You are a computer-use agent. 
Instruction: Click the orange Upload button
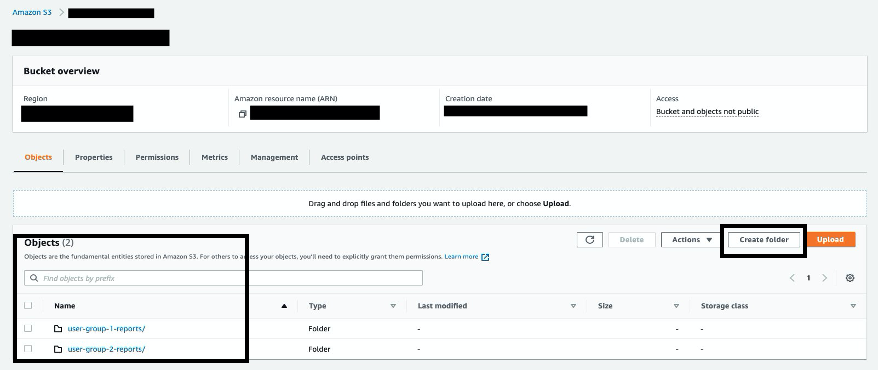830,240
